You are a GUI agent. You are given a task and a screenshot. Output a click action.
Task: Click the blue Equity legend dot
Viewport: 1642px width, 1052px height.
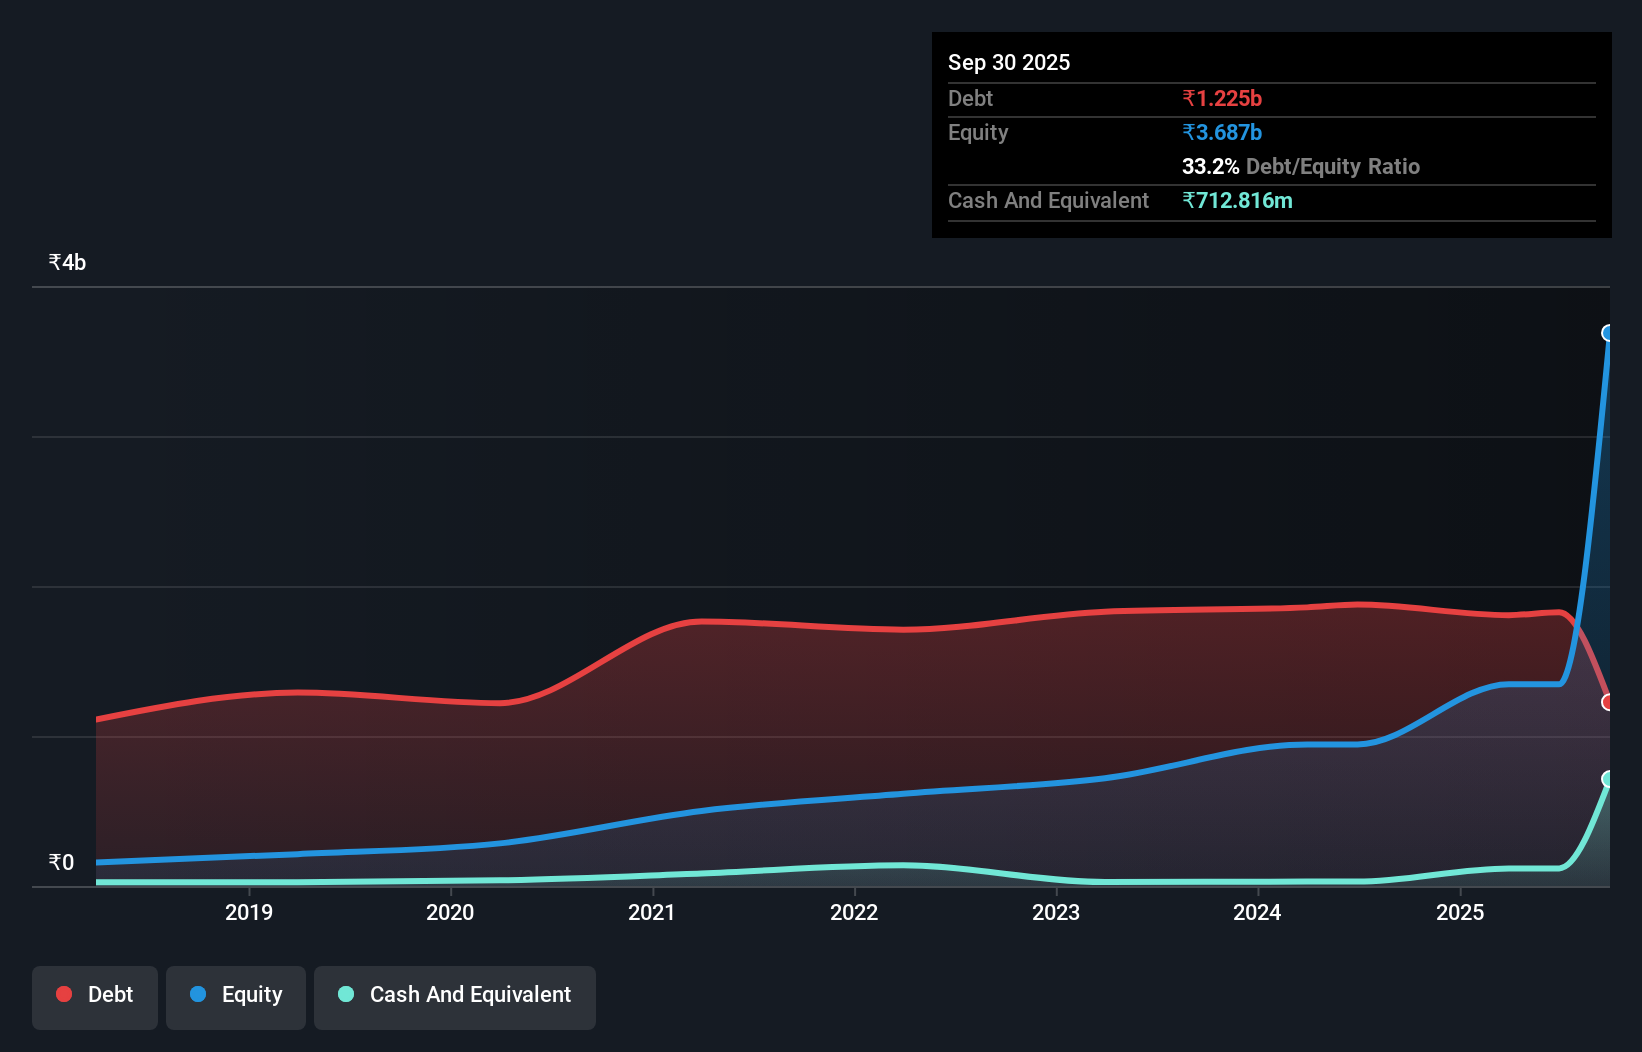click(x=198, y=995)
